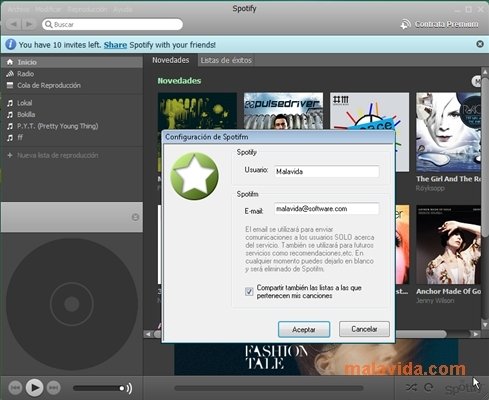The width and height of the screenshot is (489, 400).
Task: Click the play button
Action: pos(34,387)
